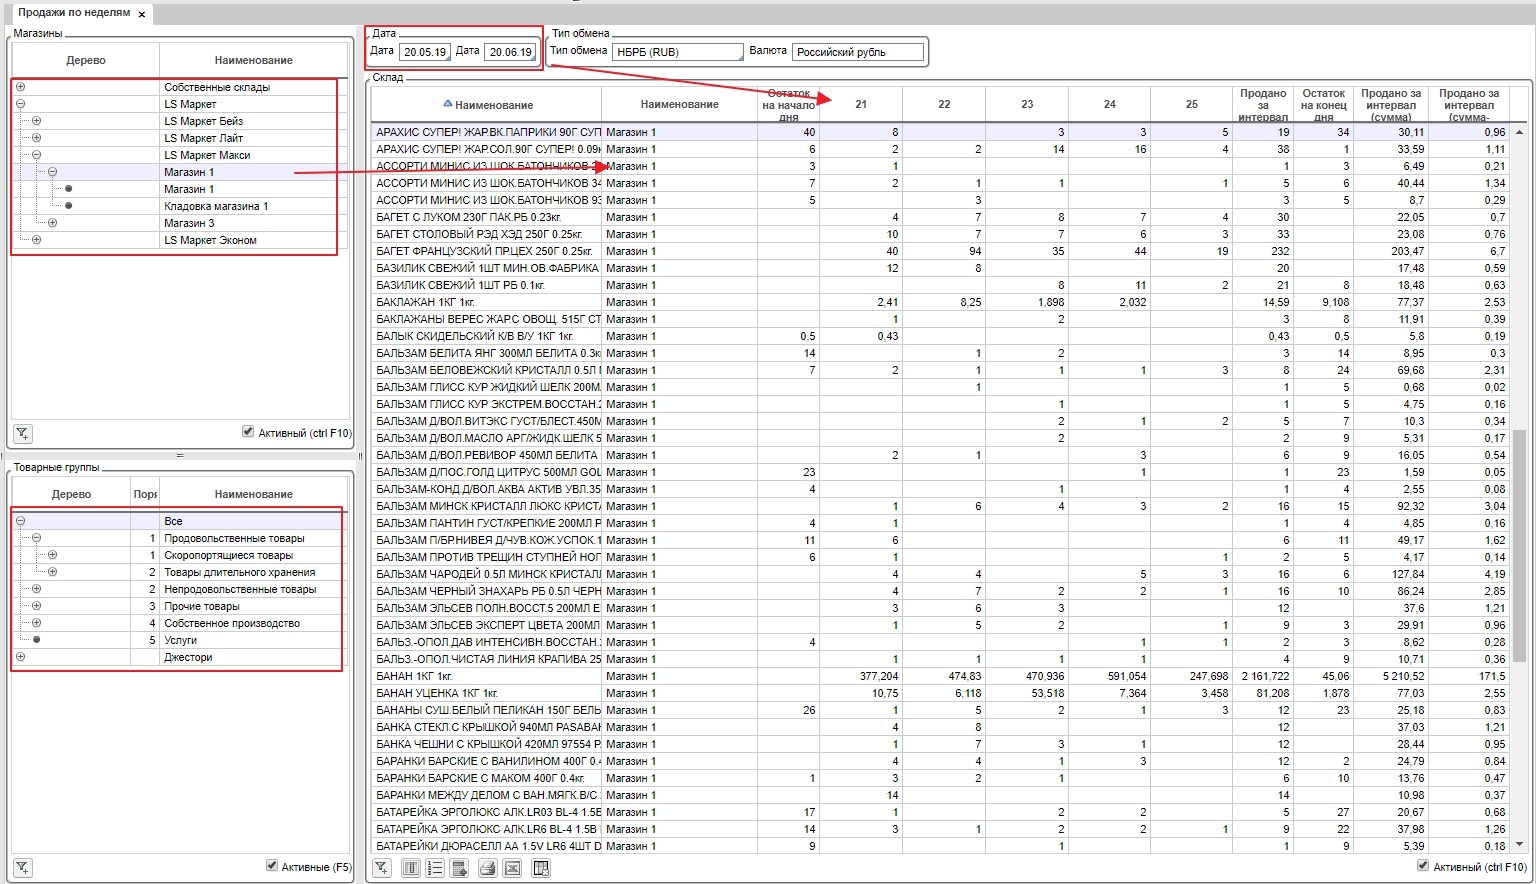
Task: Close the Продажи по неделям tab
Action: 142,14
